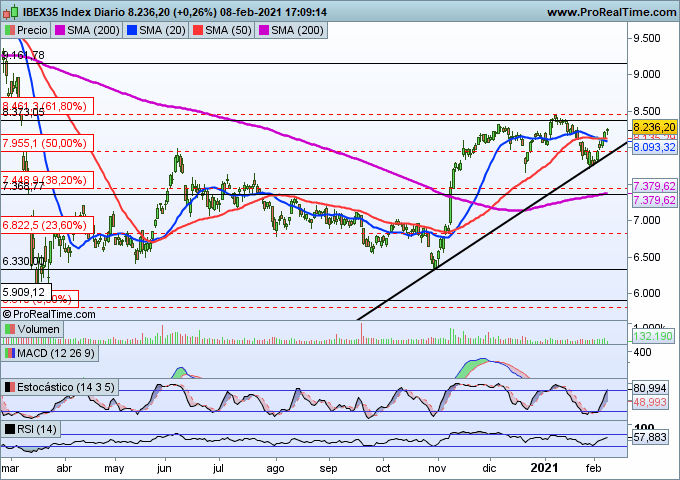Click the 2021 label on time axis
680x480 pixels.
pos(544,468)
